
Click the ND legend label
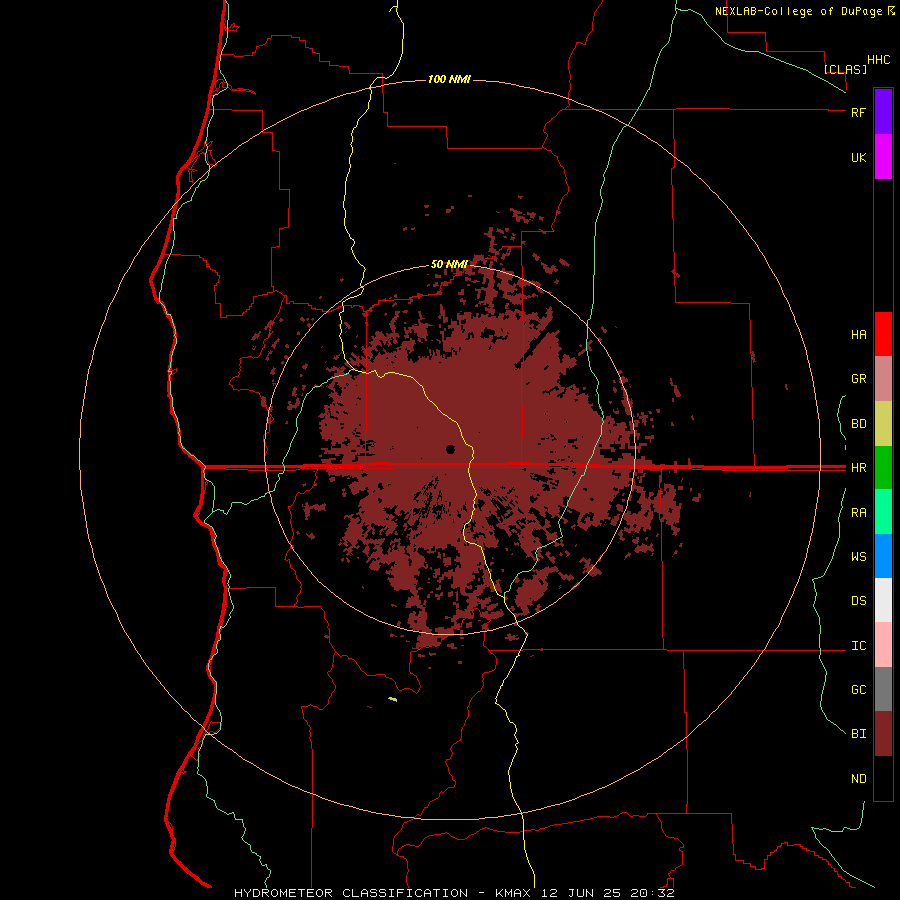(x=858, y=779)
